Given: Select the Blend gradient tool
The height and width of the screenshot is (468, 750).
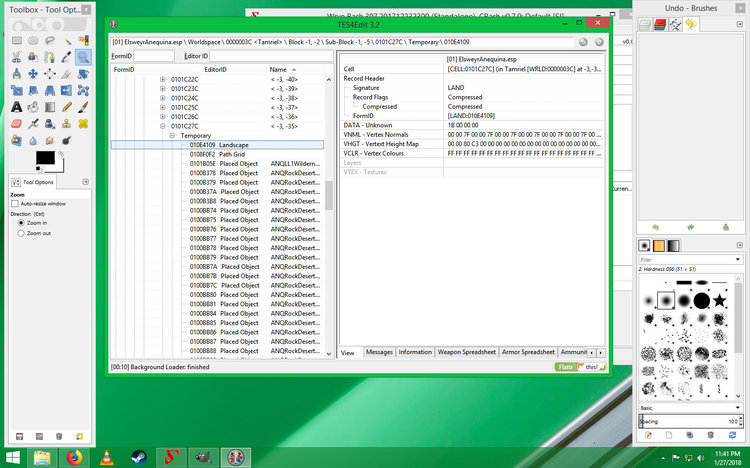Looking at the screenshot, I should coord(50,107).
